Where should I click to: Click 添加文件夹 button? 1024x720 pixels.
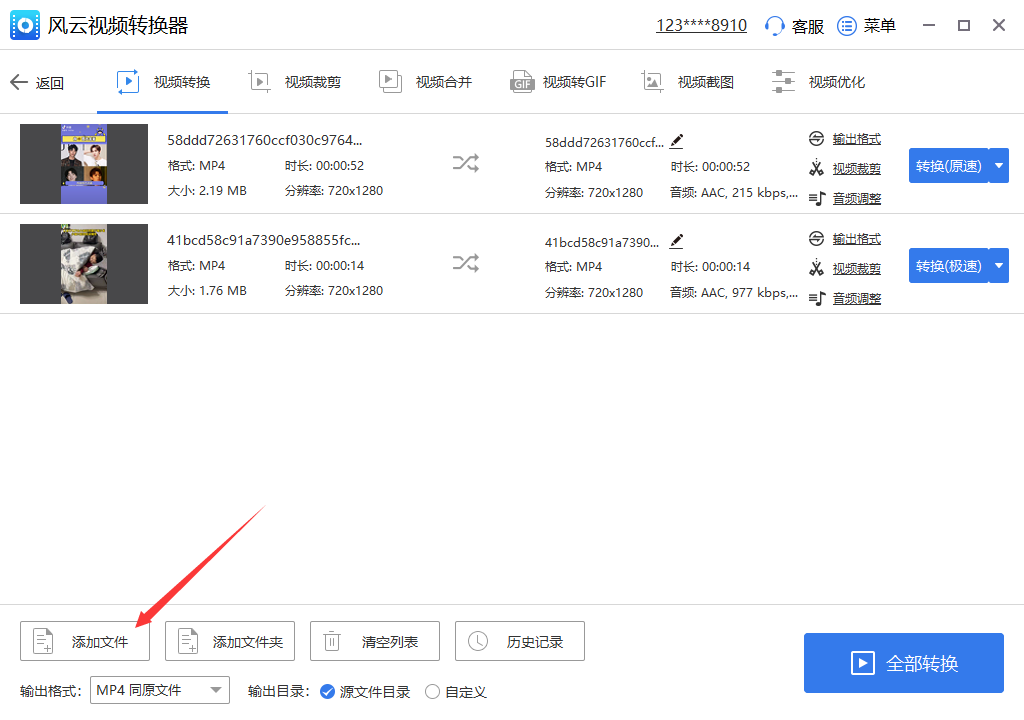tap(230, 641)
